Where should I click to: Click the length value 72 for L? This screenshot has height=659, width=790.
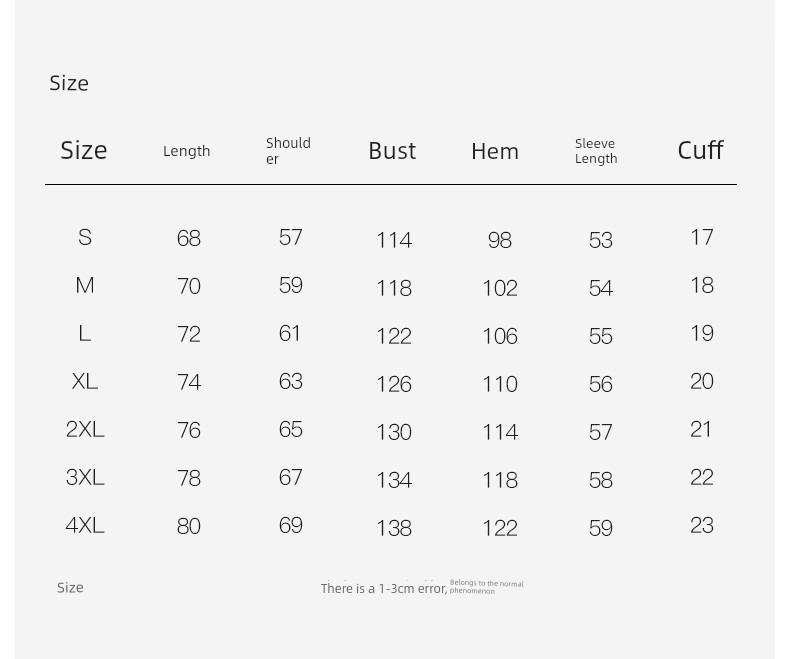click(x=189, y=334)
